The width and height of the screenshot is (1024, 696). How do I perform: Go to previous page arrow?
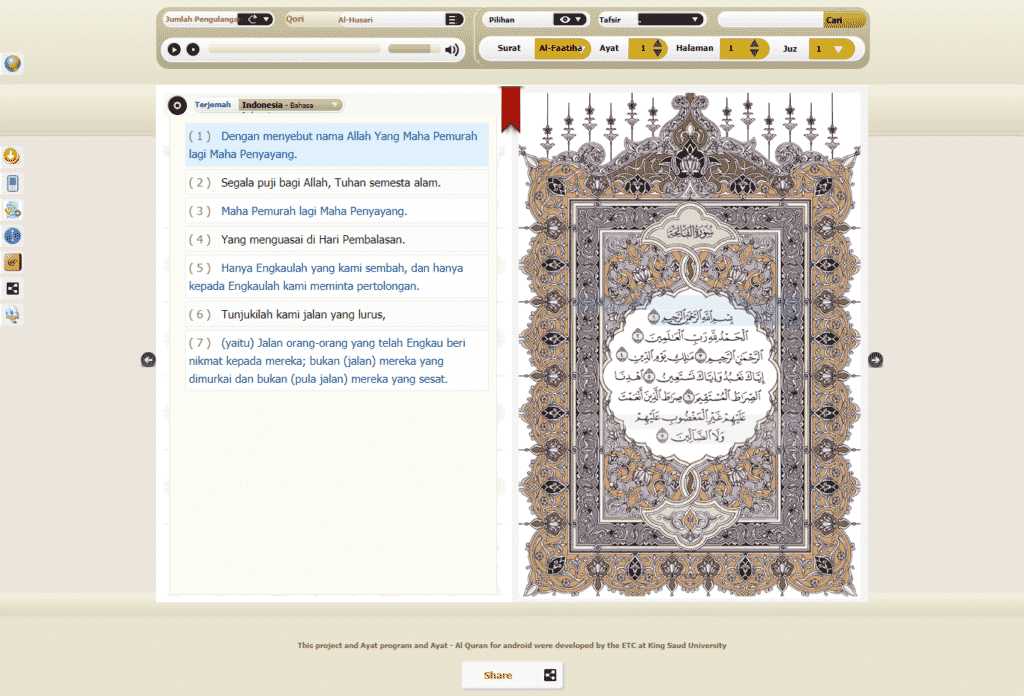click(148, 360)
